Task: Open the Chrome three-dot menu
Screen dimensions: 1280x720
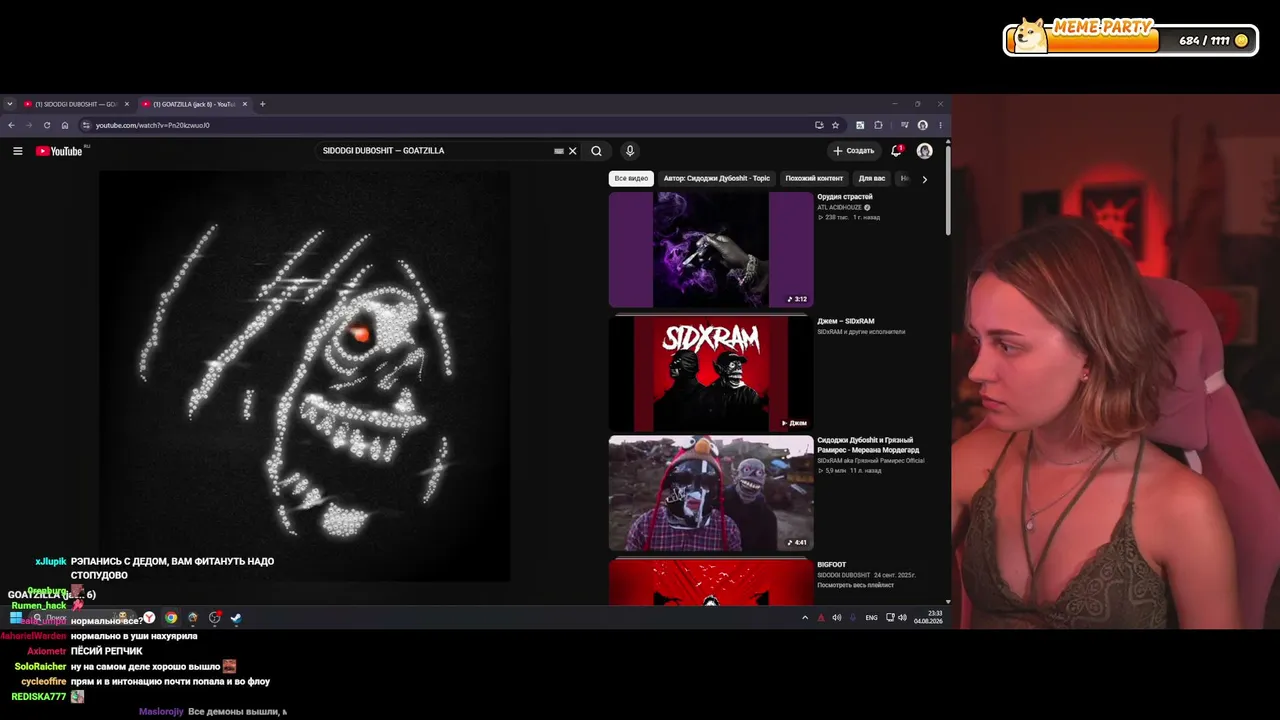Action: (940, 125)
